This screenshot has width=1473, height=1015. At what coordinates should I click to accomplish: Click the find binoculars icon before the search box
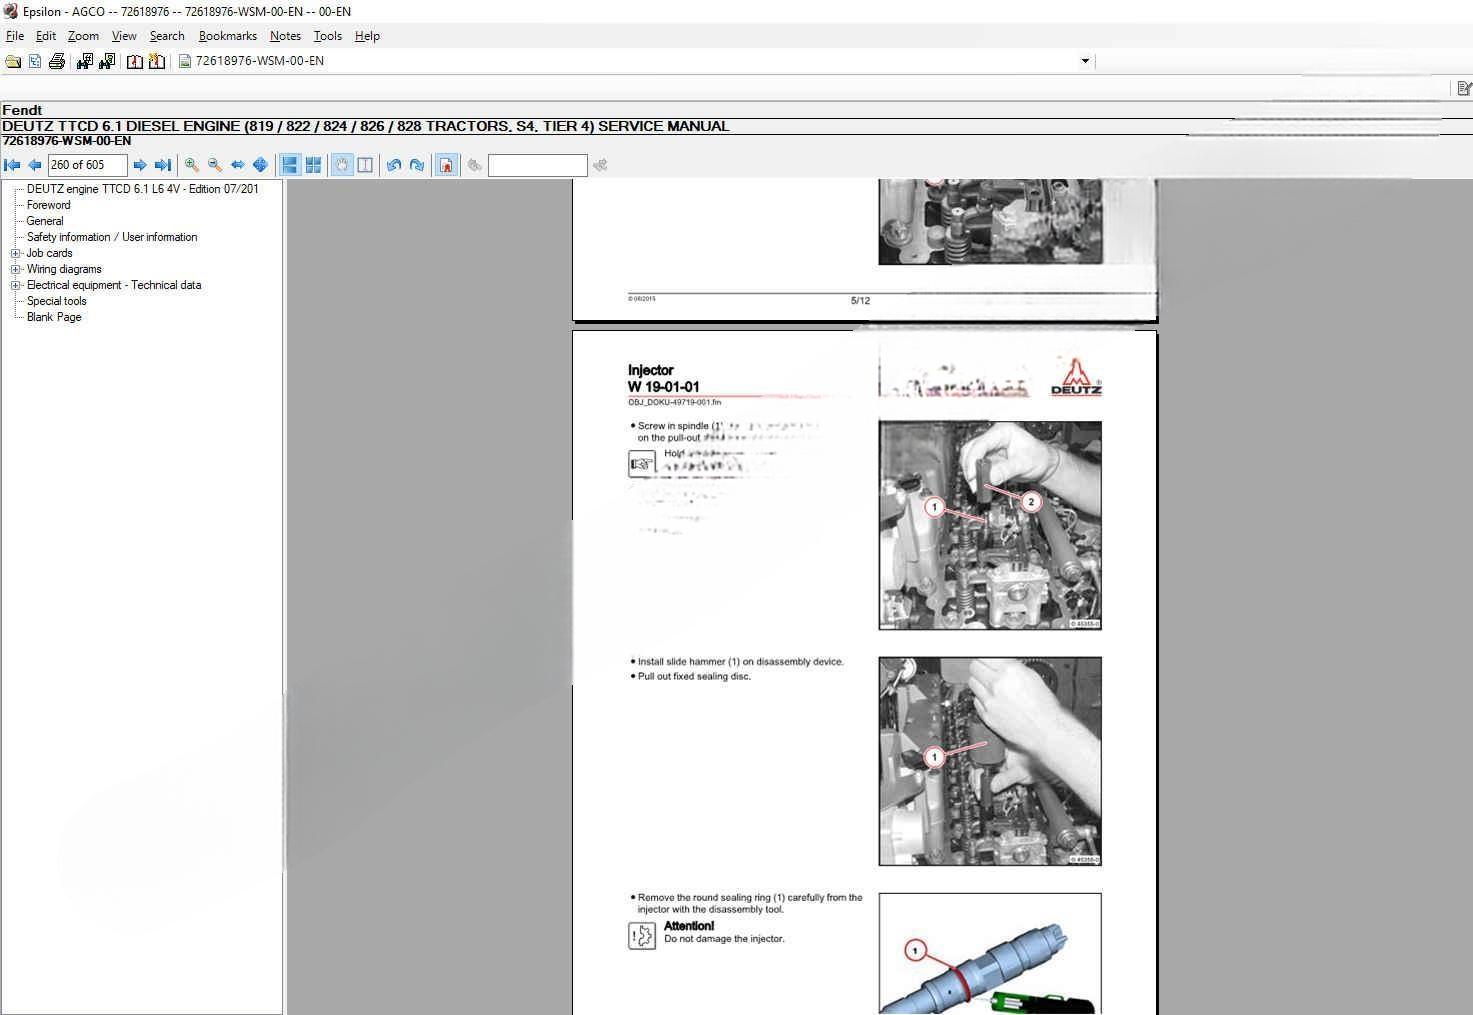[x=475, y=165]
